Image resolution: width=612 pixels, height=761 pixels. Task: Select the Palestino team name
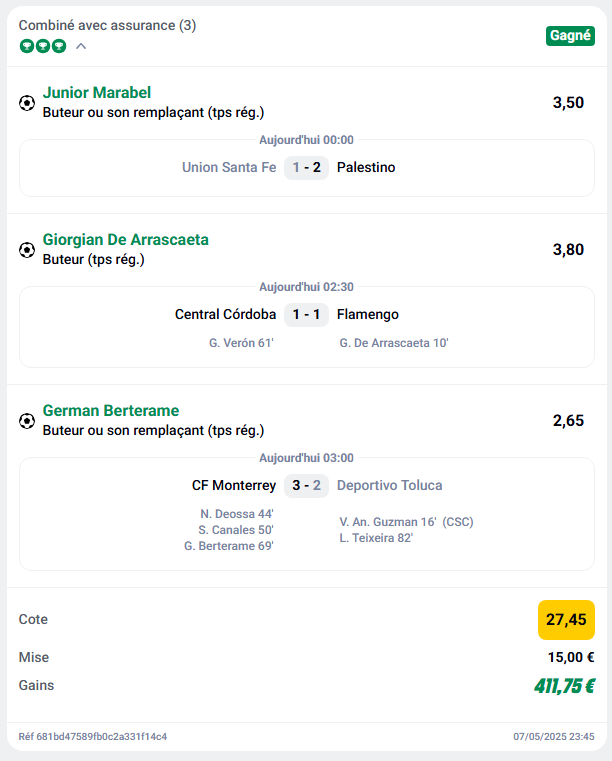(366, 167)
